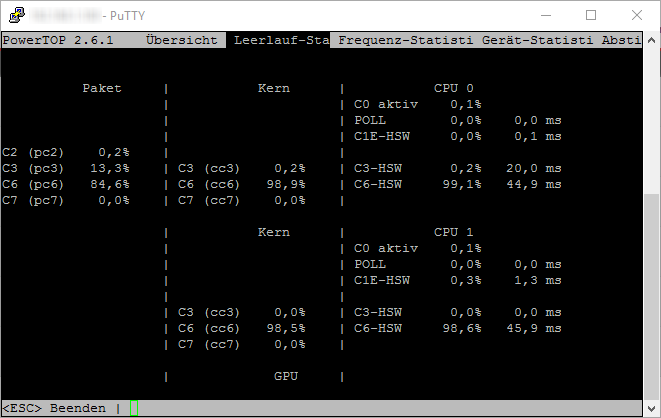This screenshot has width=661, height=418.
Task: Click the CPU 0 header
Action: (454, 88)
